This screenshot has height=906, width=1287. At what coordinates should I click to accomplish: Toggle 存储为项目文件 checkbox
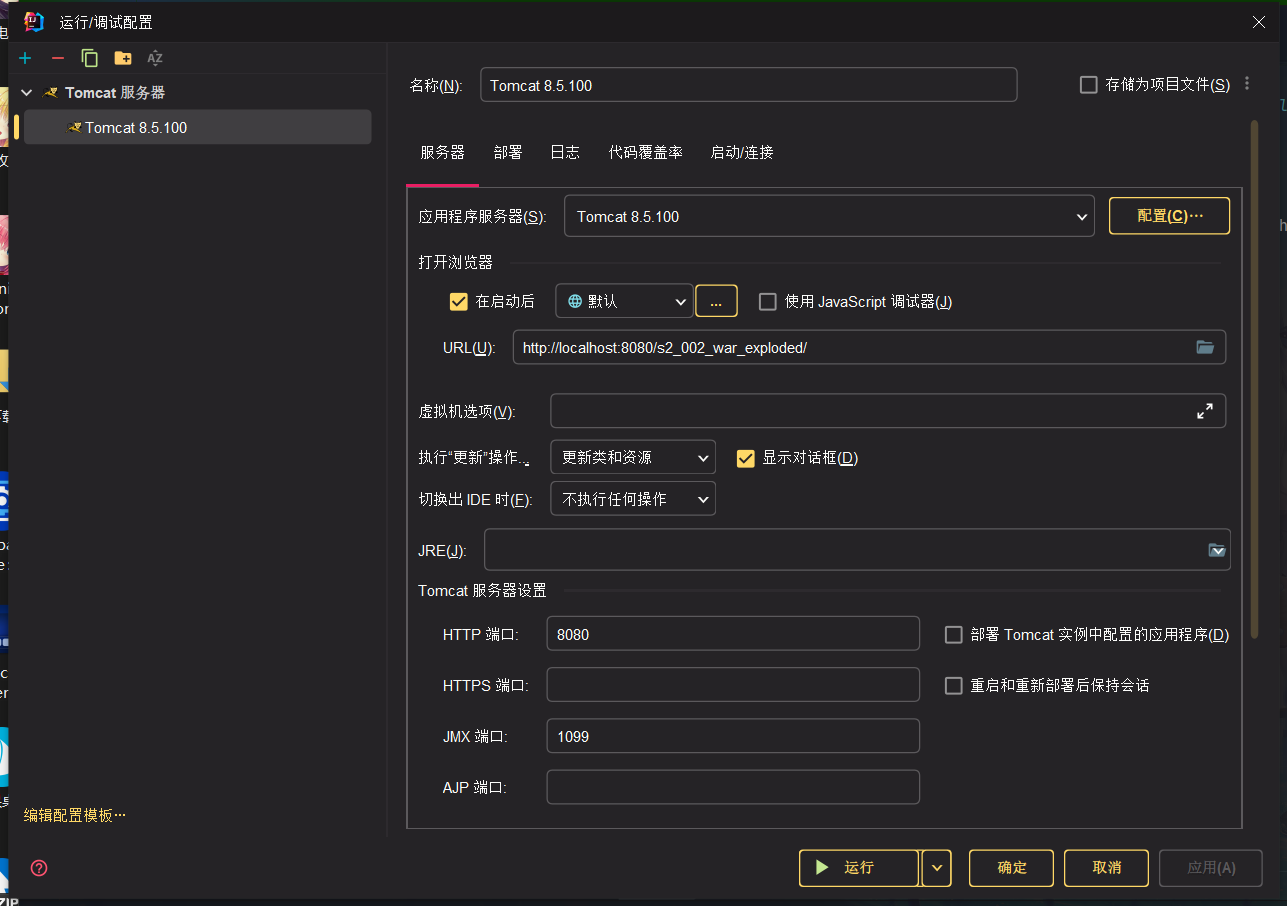[x=1089, y=85]
